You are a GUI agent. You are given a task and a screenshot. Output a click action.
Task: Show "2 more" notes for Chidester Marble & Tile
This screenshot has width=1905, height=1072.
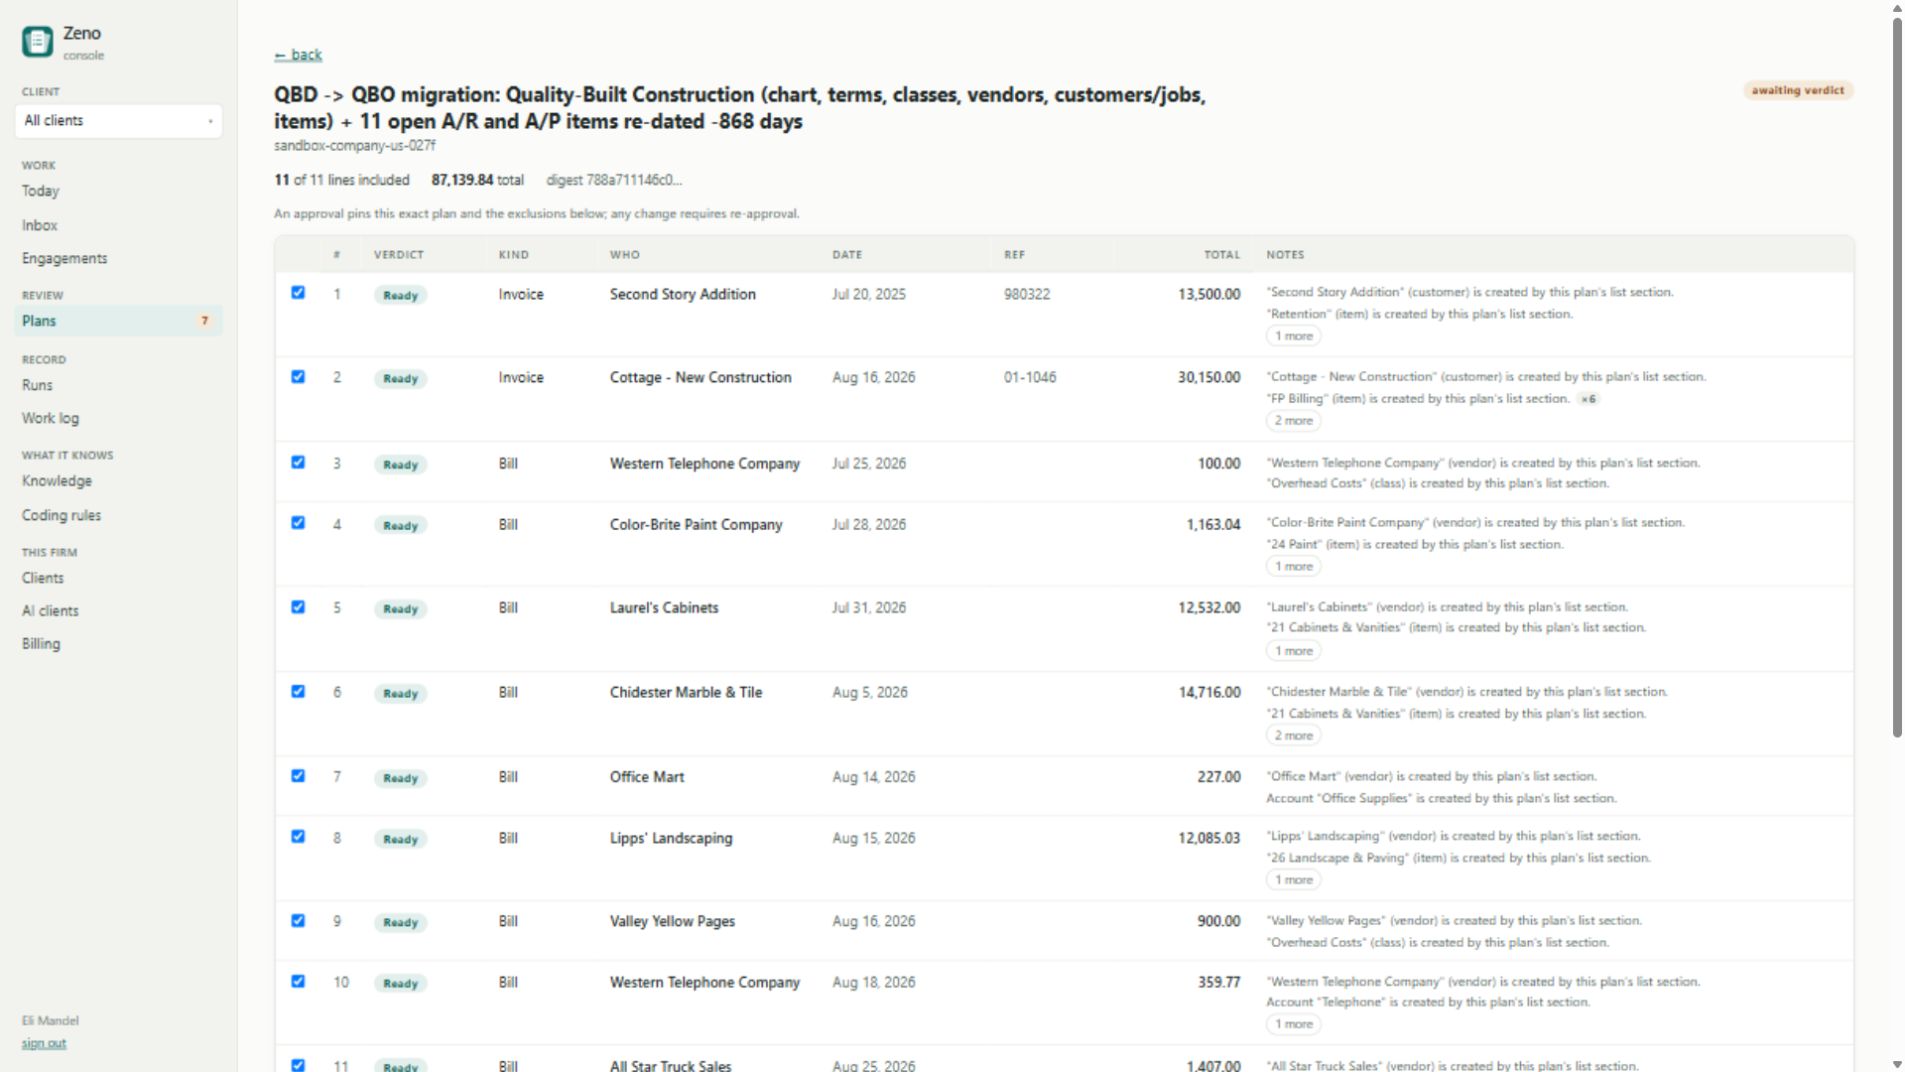1293,736
